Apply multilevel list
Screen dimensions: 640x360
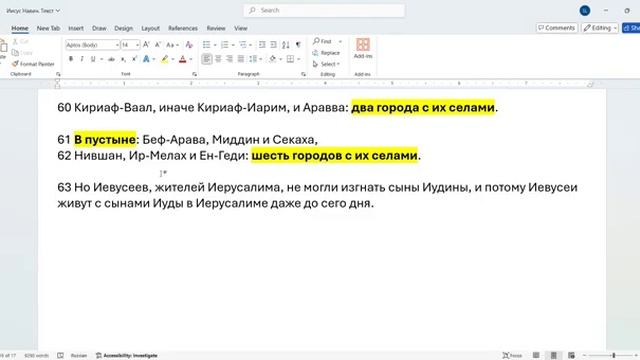(x=243, y=44)
